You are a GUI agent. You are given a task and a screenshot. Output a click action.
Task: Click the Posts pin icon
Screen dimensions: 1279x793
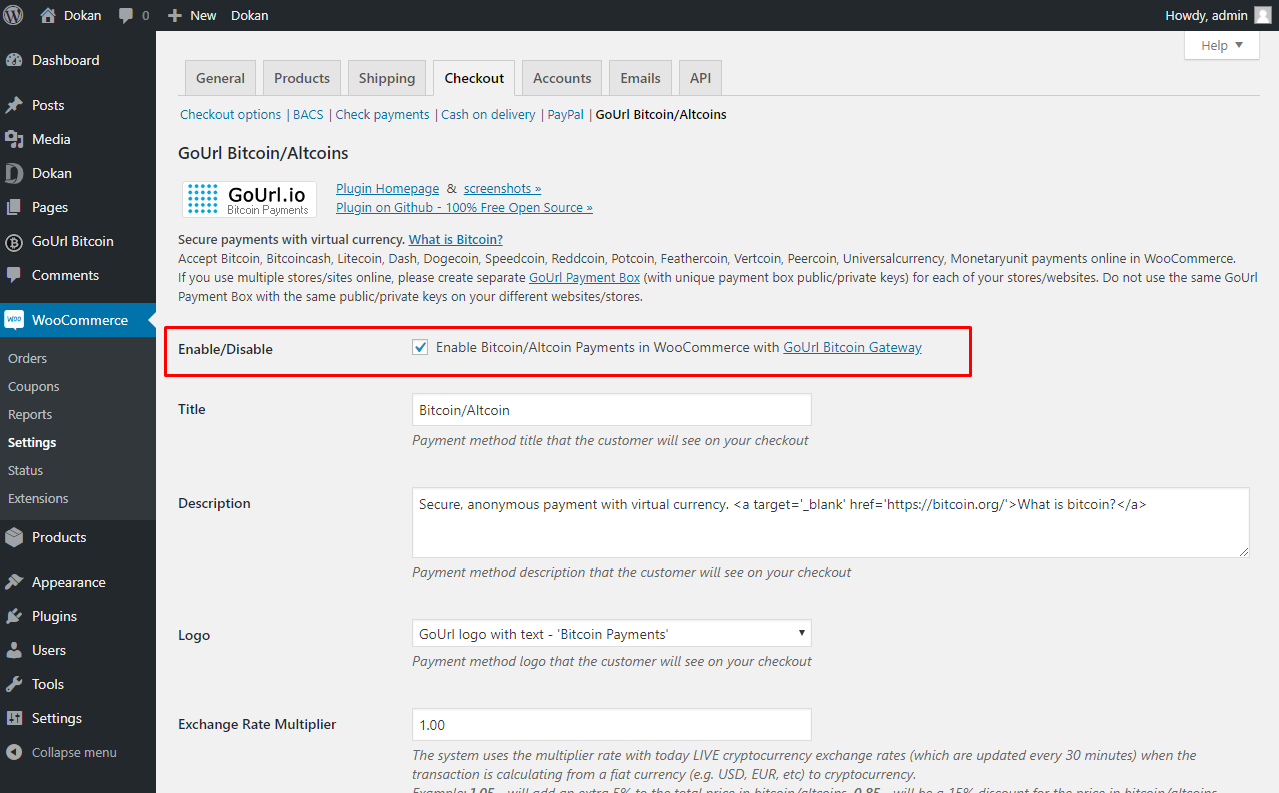point(14,105)
